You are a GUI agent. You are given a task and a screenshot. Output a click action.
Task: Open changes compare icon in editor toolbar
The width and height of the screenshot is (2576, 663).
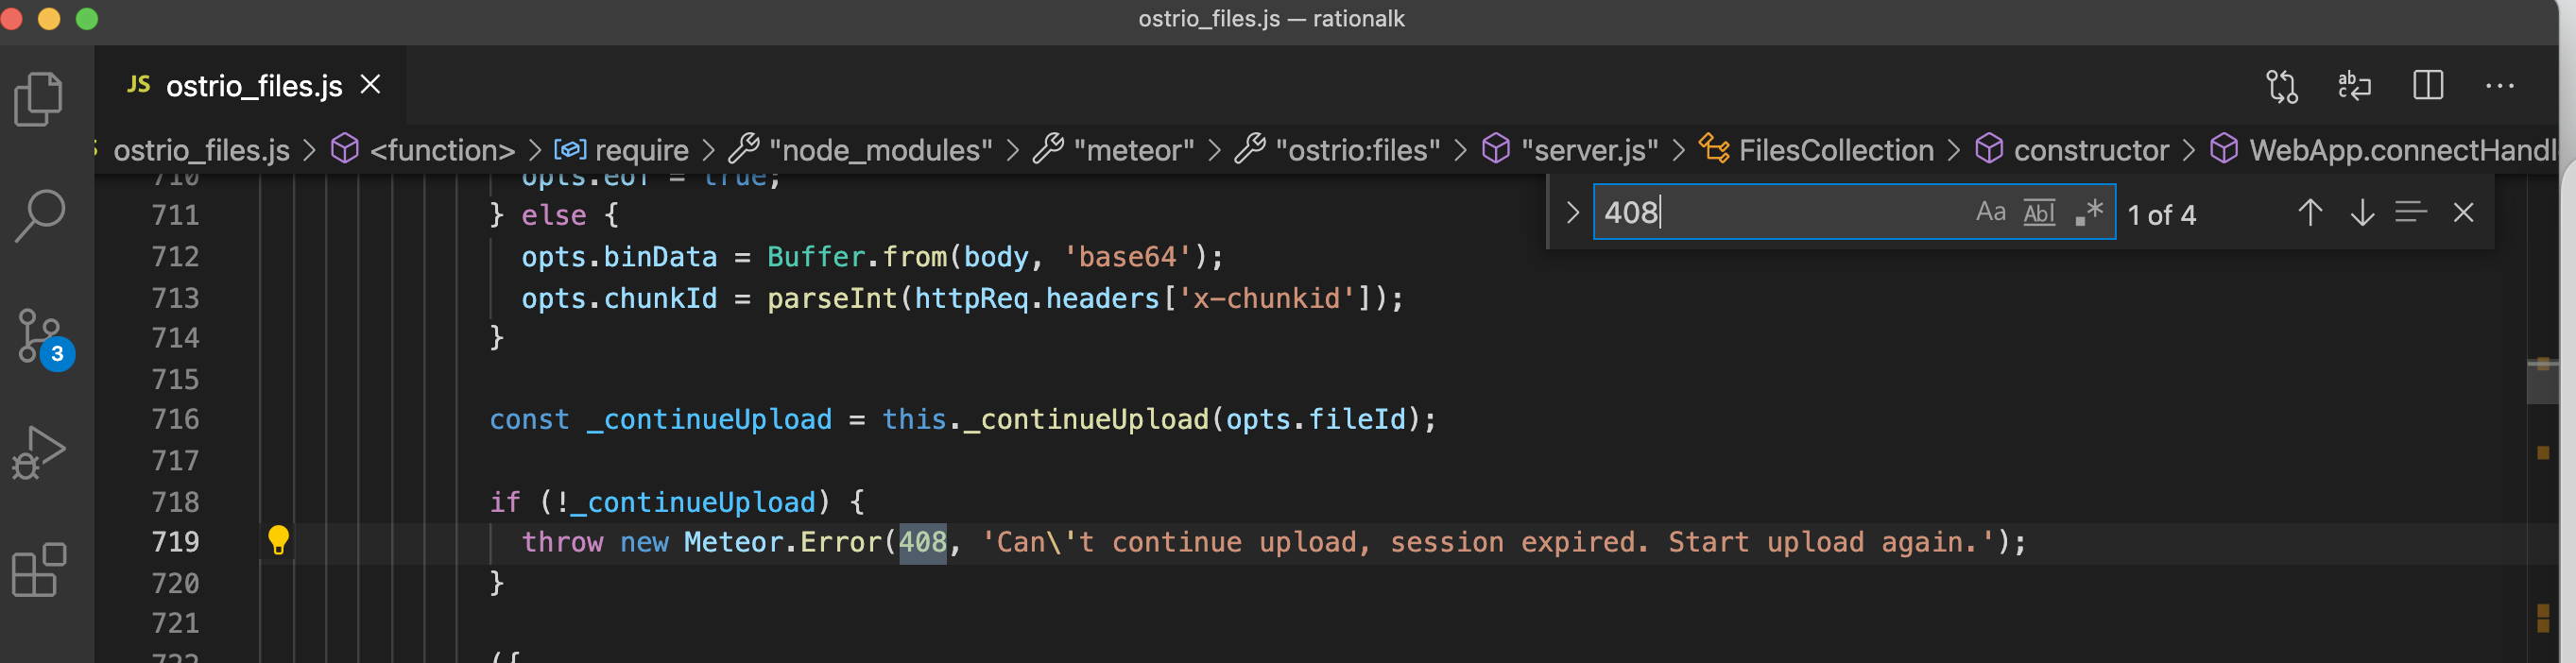click(2282, 86)
